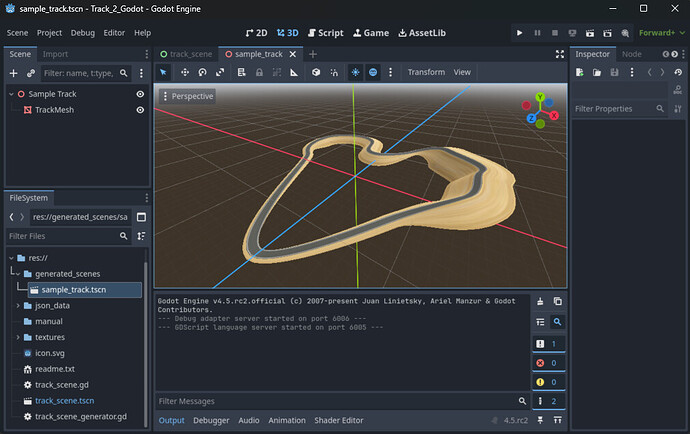This screenshot has width=690, height=434.
Task: Expand the json_data folder
Action: pyautogui.click(x=18, y=305)
